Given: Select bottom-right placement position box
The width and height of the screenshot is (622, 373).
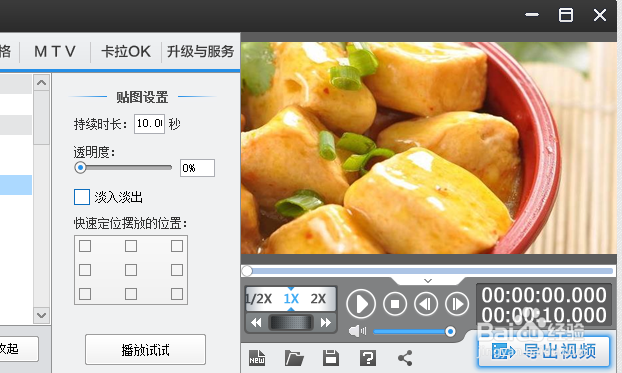Looking at the screenshot, I should pyautogui.click(x=177, y=294).
